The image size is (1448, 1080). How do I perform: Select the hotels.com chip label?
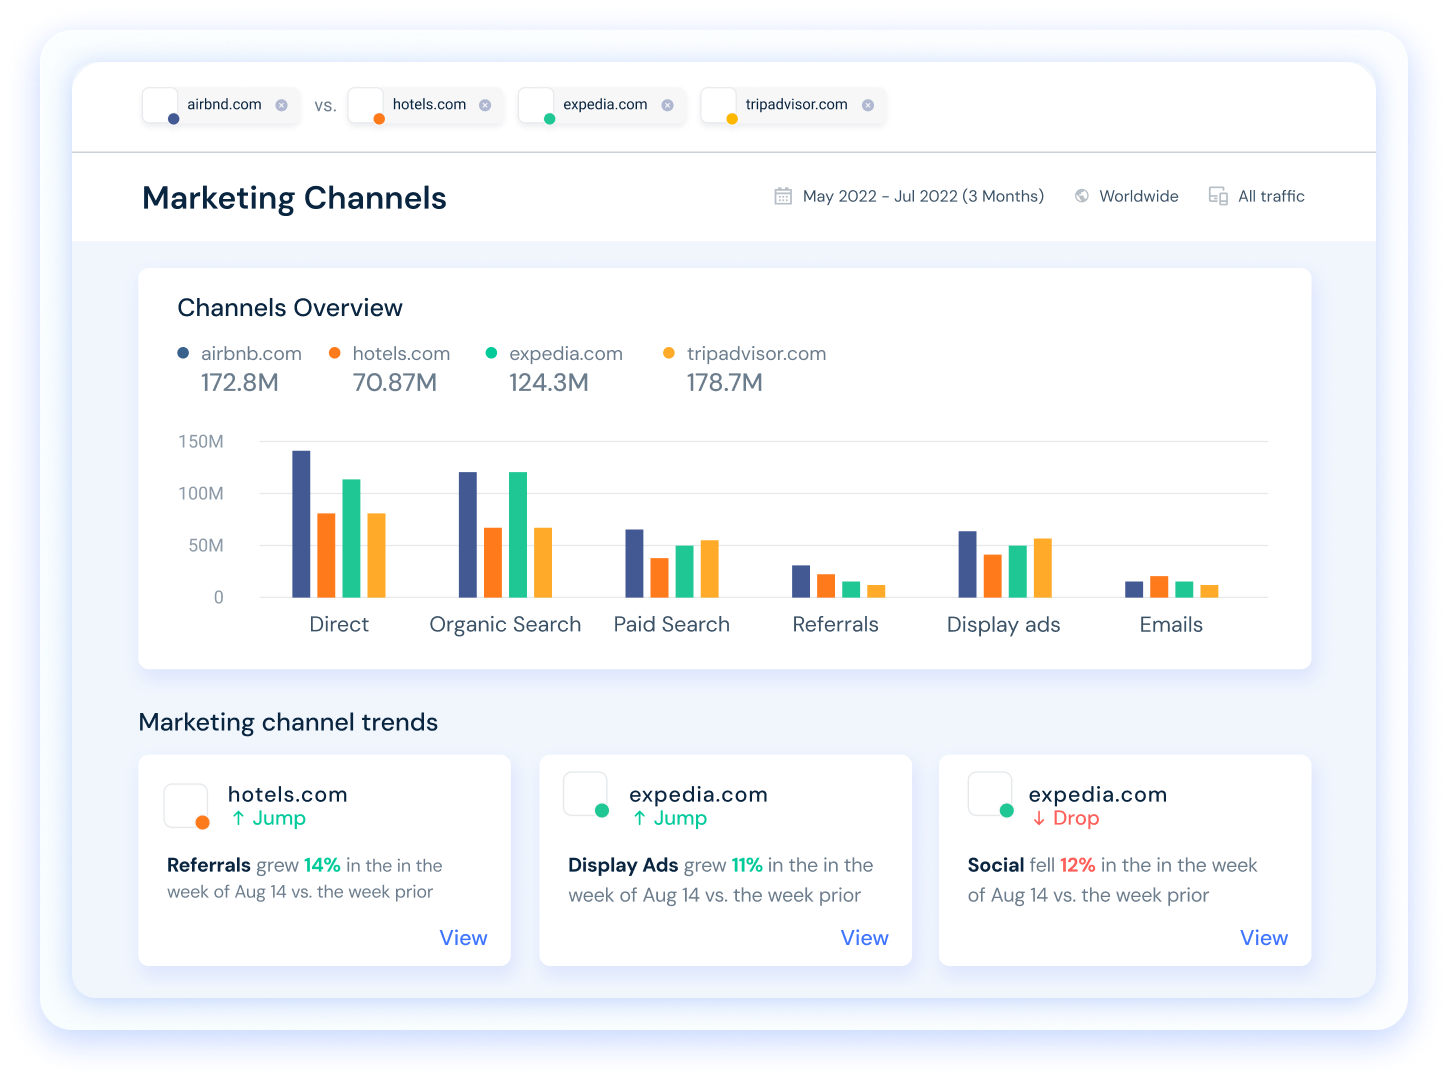(429, 104)
